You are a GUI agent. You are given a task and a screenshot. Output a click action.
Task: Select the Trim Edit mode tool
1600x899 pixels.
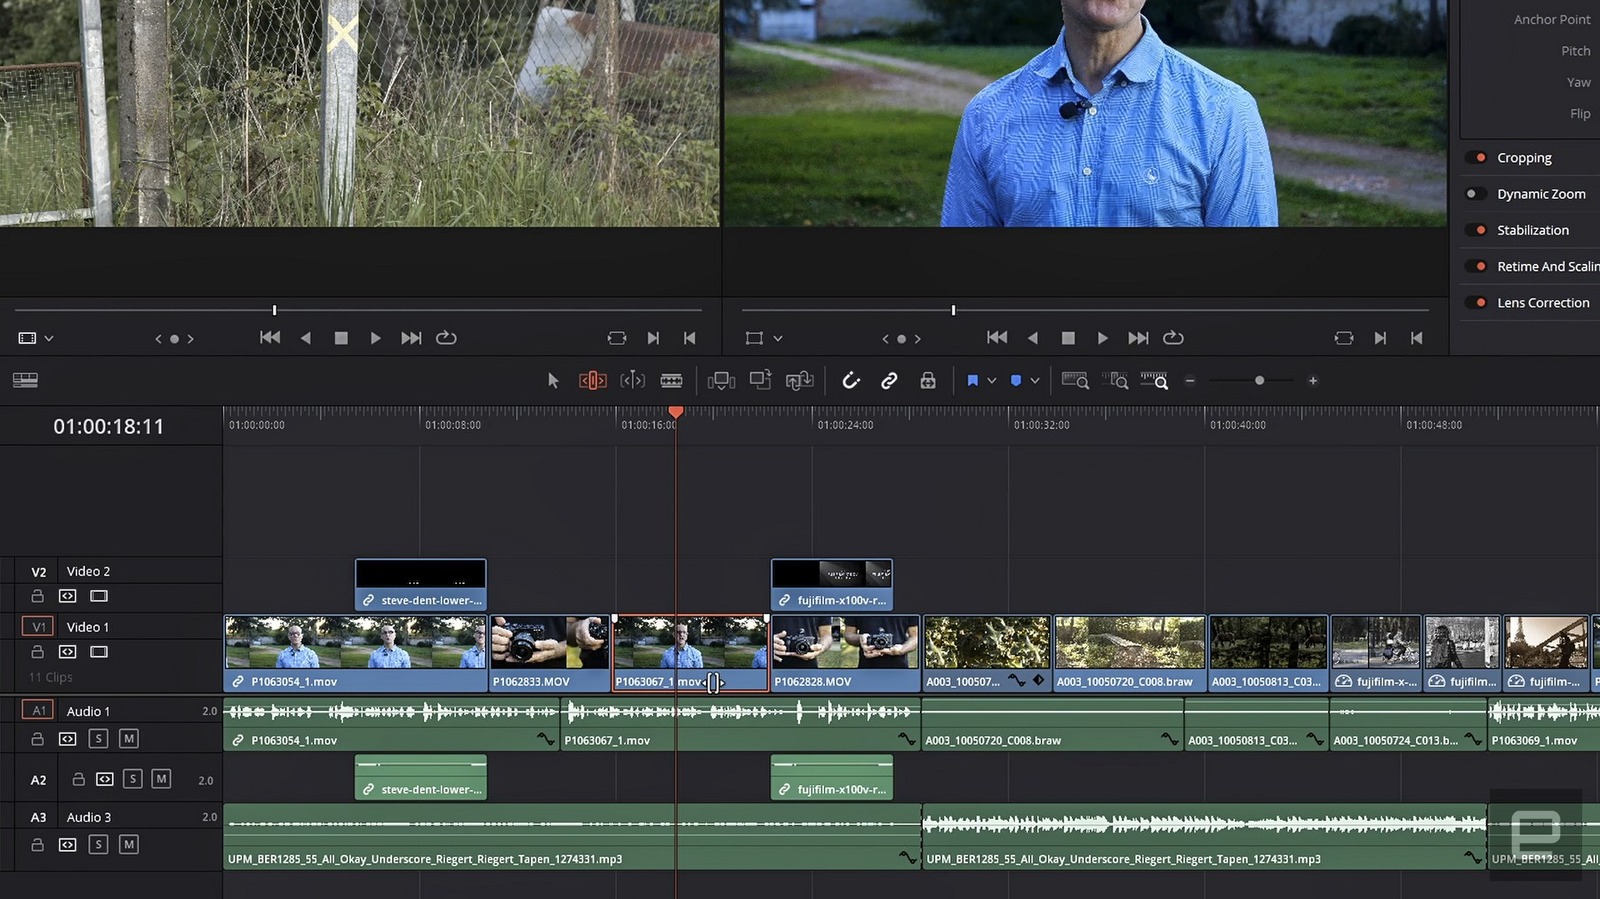coord(592,381)
